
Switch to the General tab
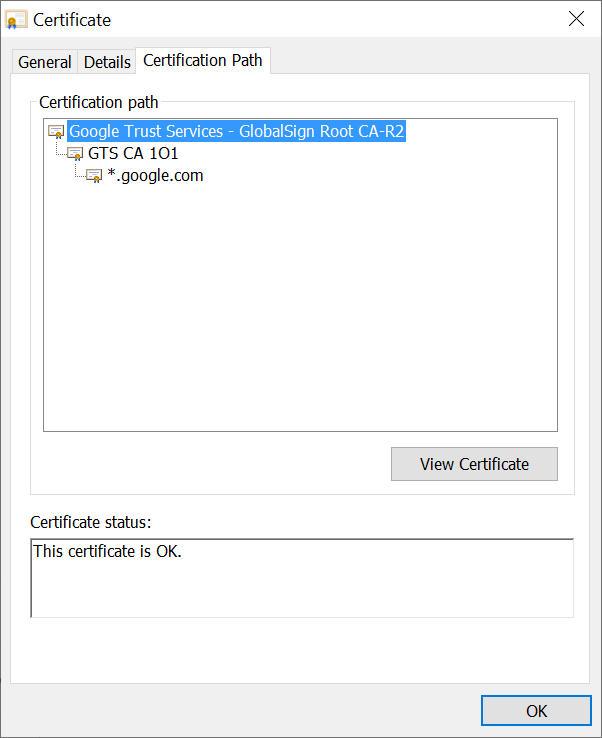[45, 62]
